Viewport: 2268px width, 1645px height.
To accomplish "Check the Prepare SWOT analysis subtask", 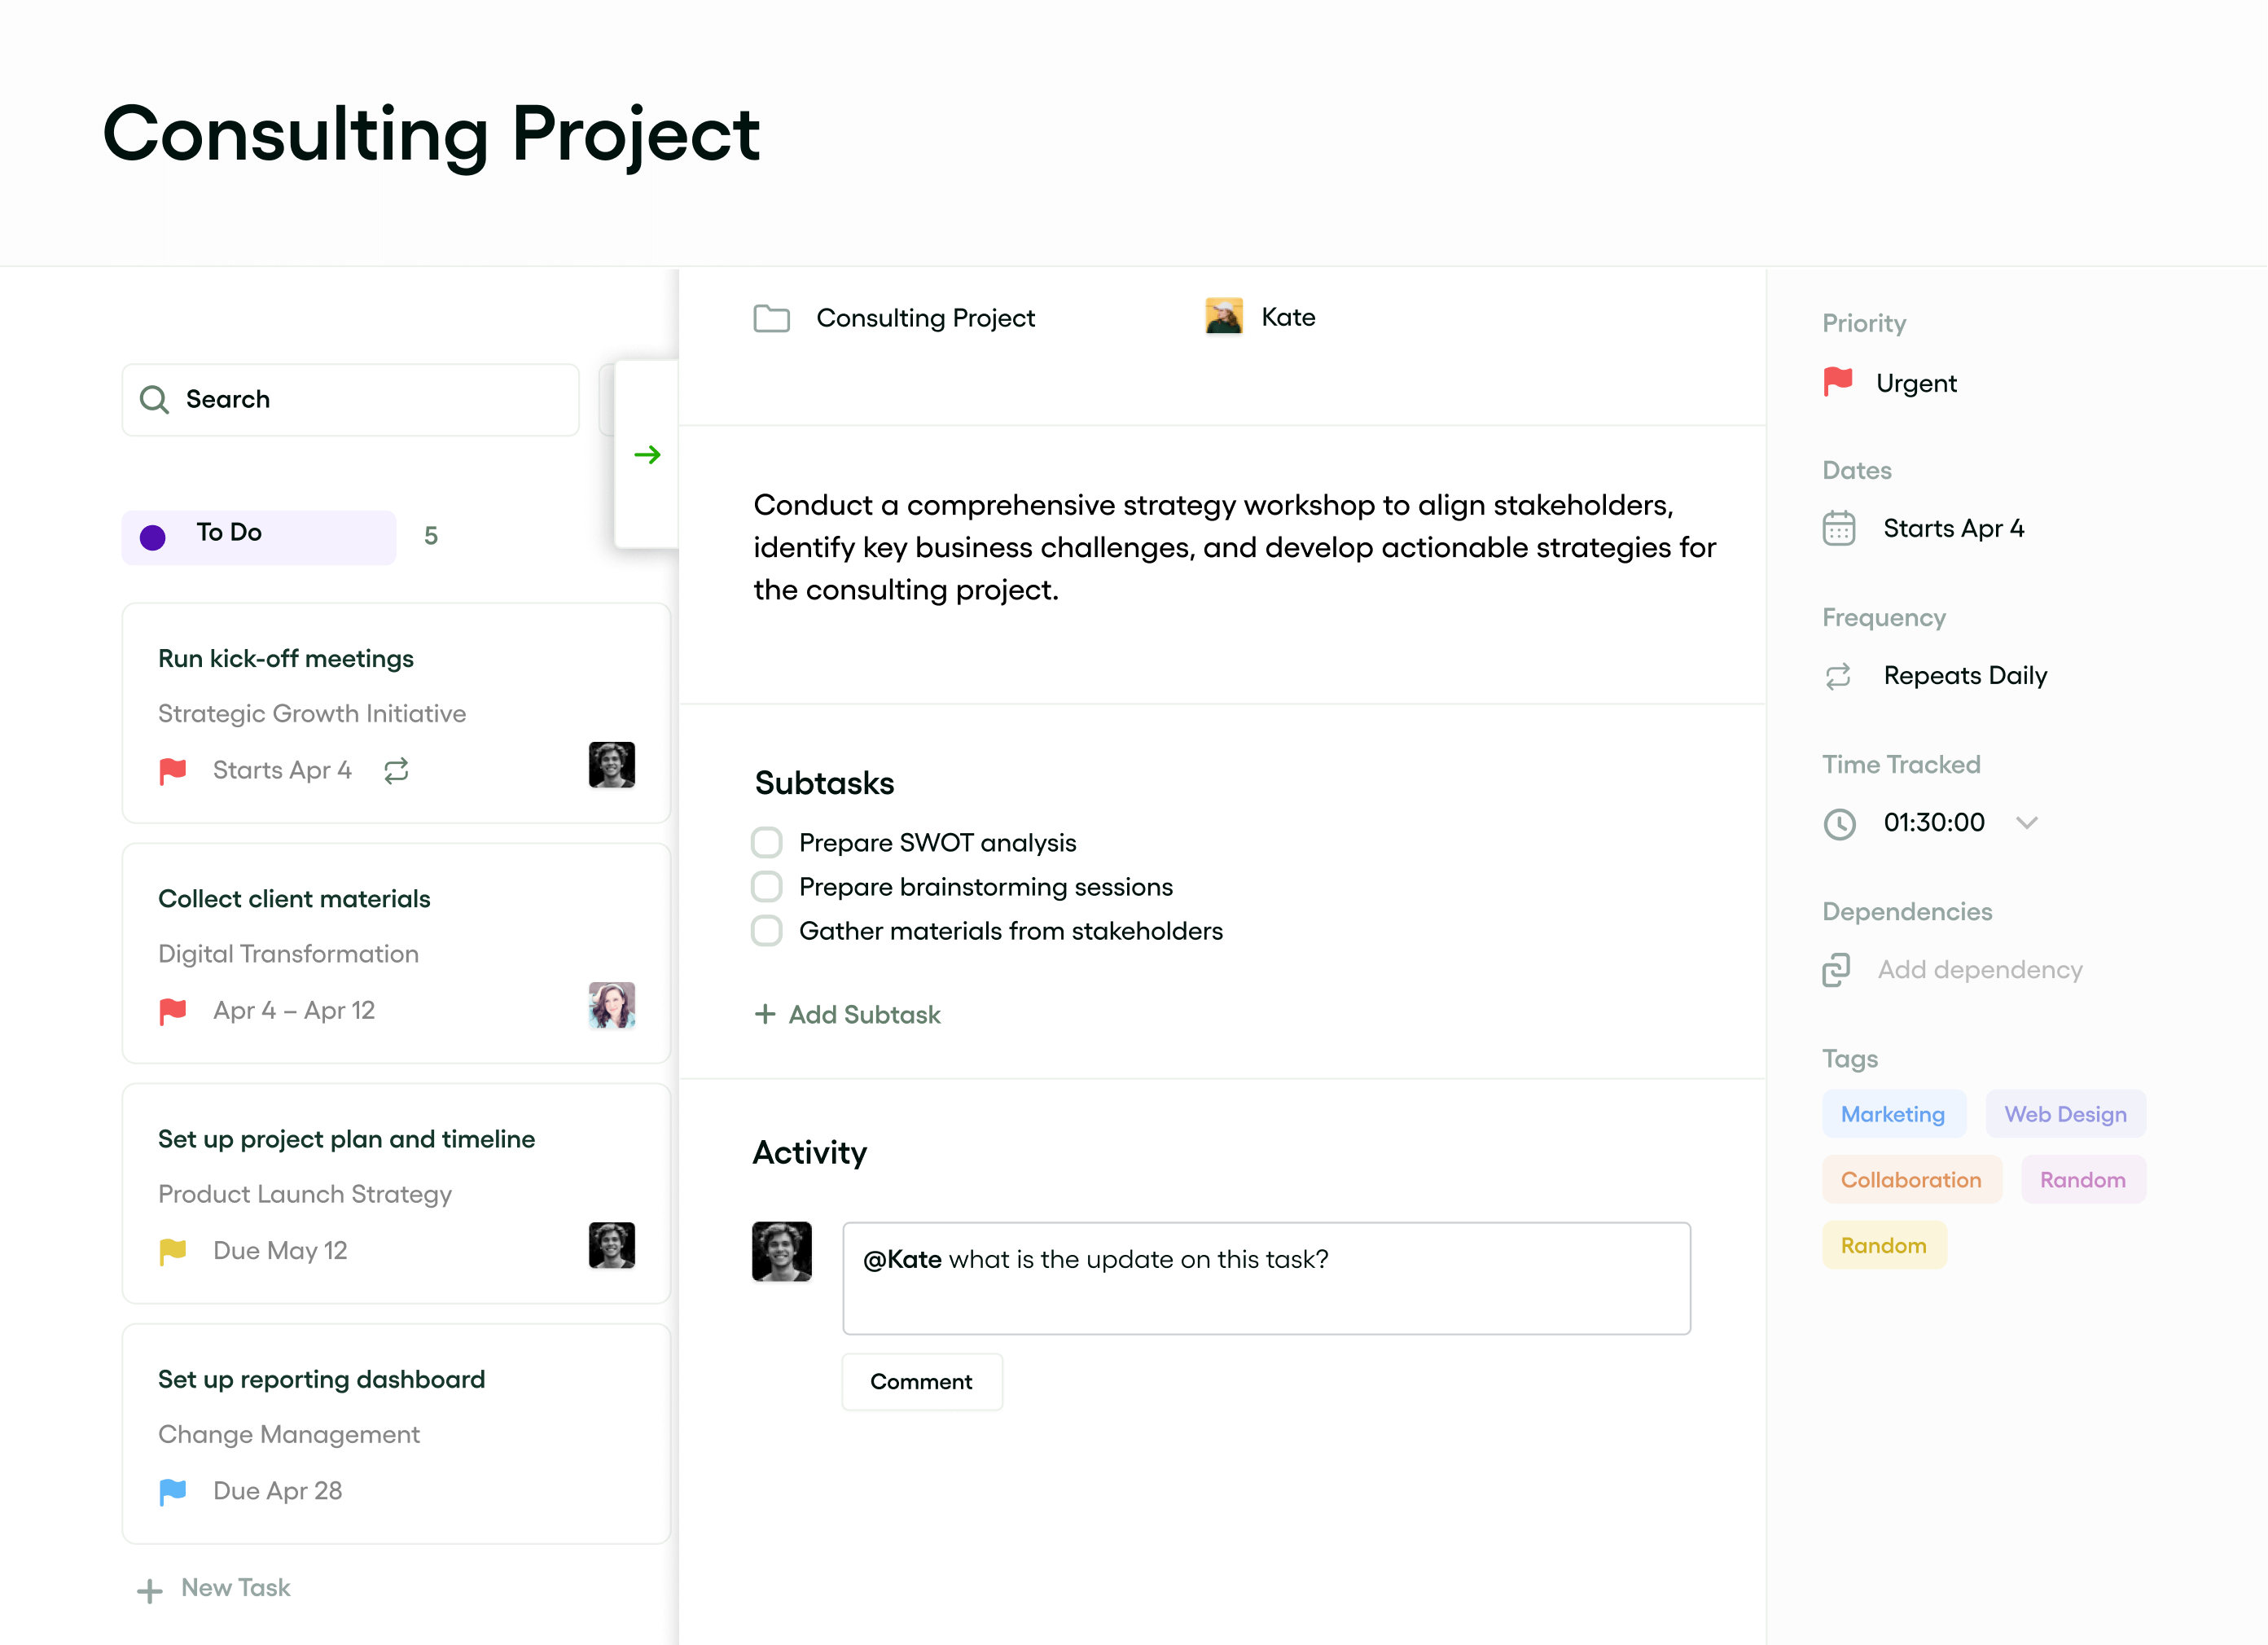I will click(x=766, y=842).
